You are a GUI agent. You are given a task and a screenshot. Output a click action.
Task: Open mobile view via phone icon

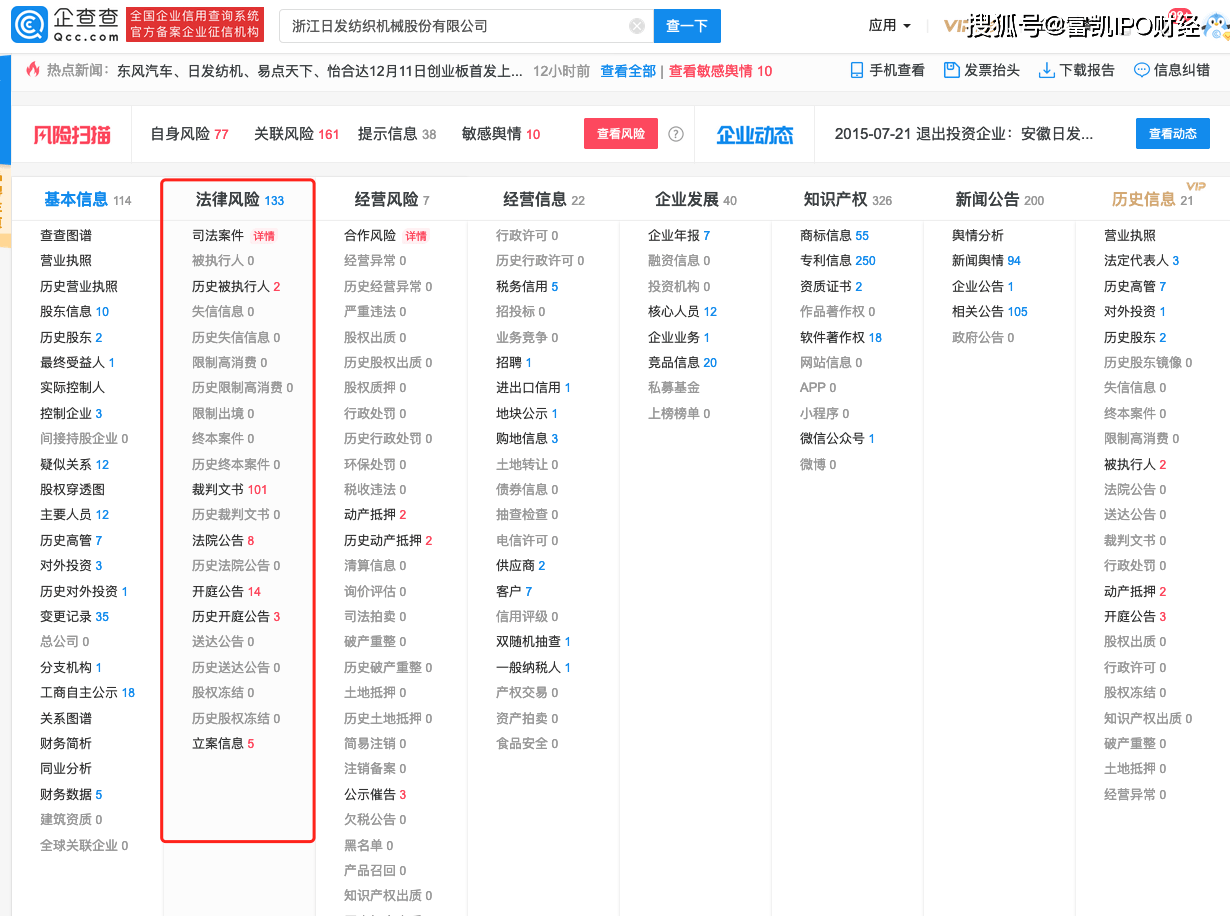pos(856,70)
